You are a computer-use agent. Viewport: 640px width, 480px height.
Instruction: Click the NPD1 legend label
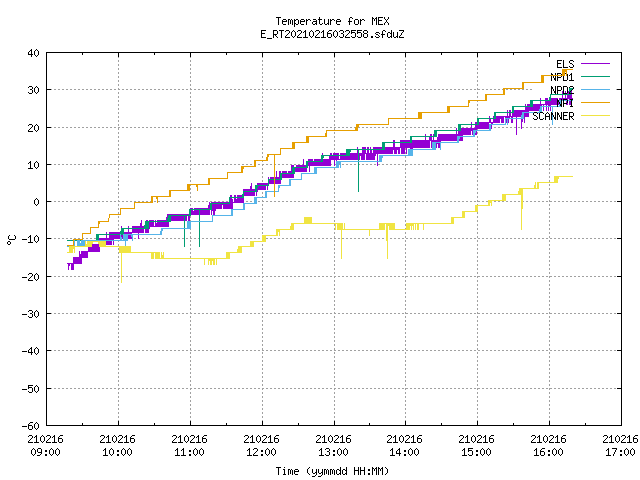coord(562,77)
